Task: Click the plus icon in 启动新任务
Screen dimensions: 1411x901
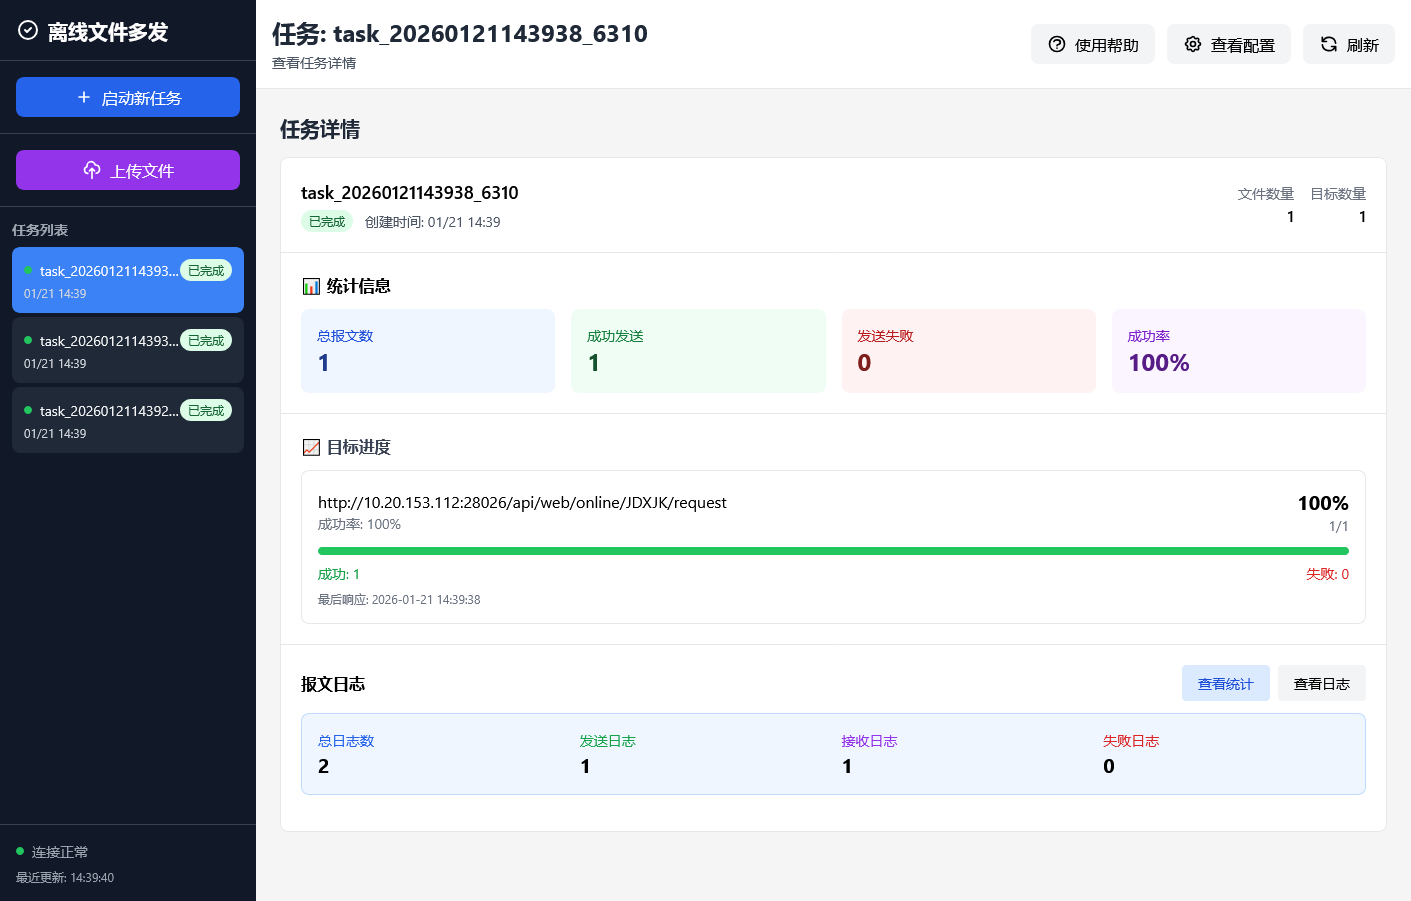Action: (84, 97)
